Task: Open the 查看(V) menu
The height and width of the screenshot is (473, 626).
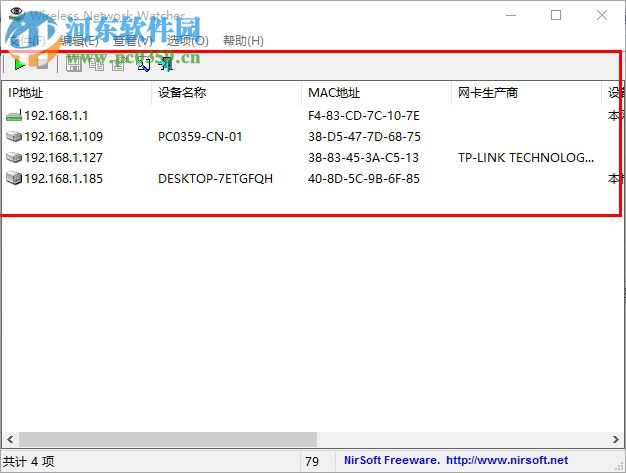Action: (x=133, y=40)
